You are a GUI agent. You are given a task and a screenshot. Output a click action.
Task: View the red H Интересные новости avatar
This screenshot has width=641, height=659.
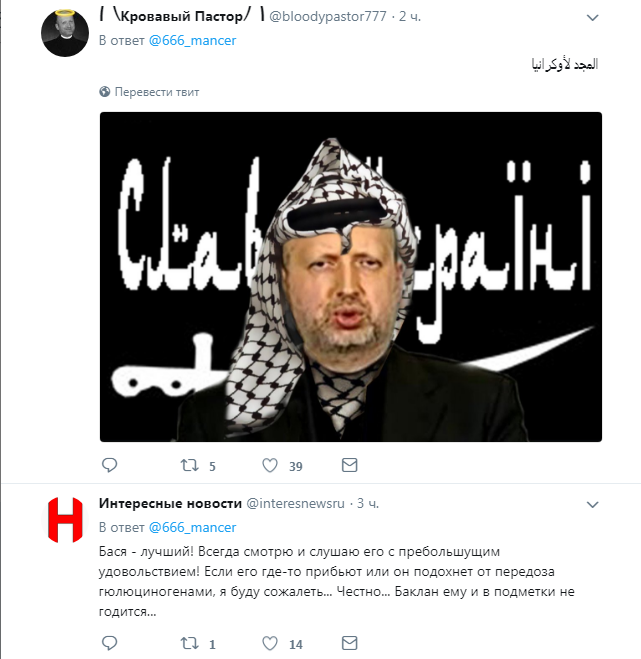point(65,520)
